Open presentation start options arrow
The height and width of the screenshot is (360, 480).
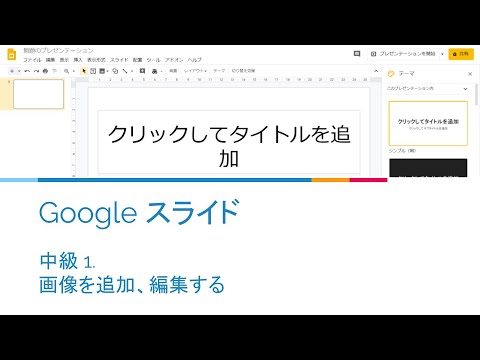[x=442, y=54]
